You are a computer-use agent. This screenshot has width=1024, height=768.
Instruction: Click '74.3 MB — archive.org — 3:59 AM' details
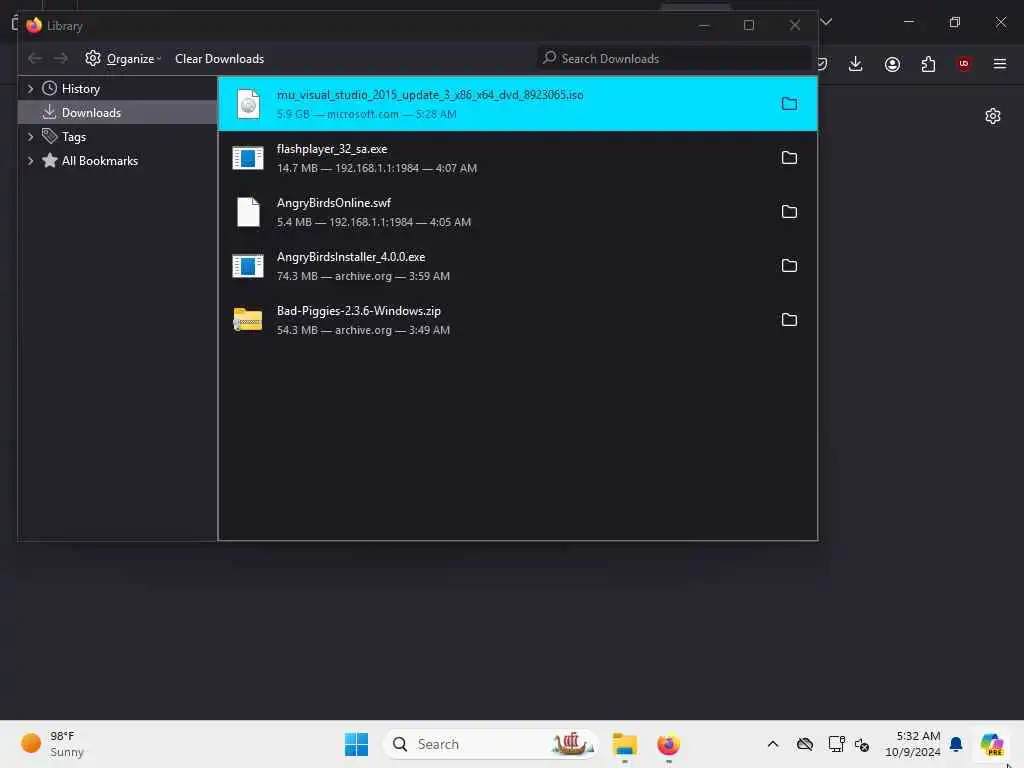363,276
